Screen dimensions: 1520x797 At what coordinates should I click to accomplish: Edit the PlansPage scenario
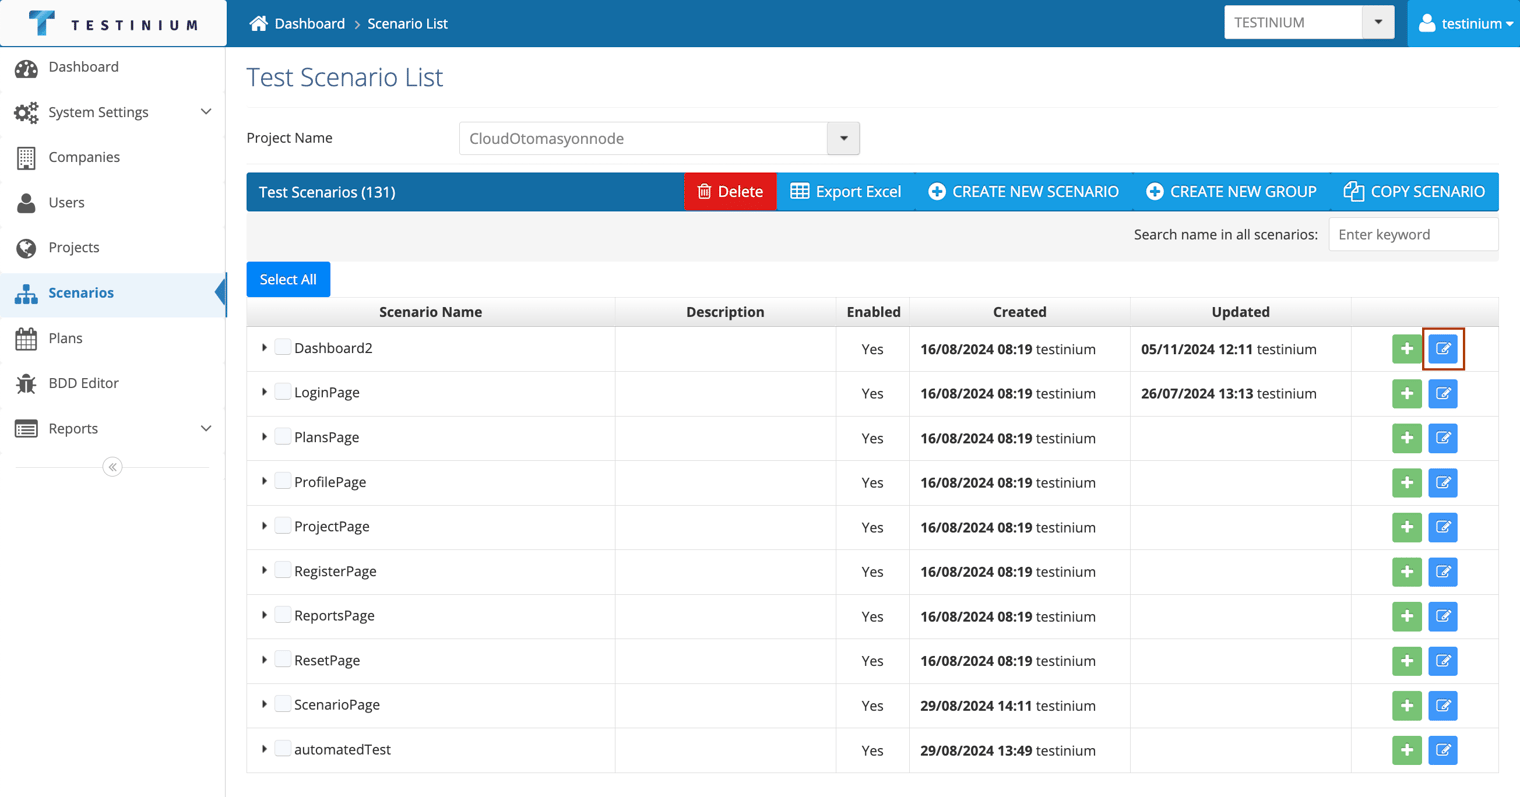(x=1443, y=438)
